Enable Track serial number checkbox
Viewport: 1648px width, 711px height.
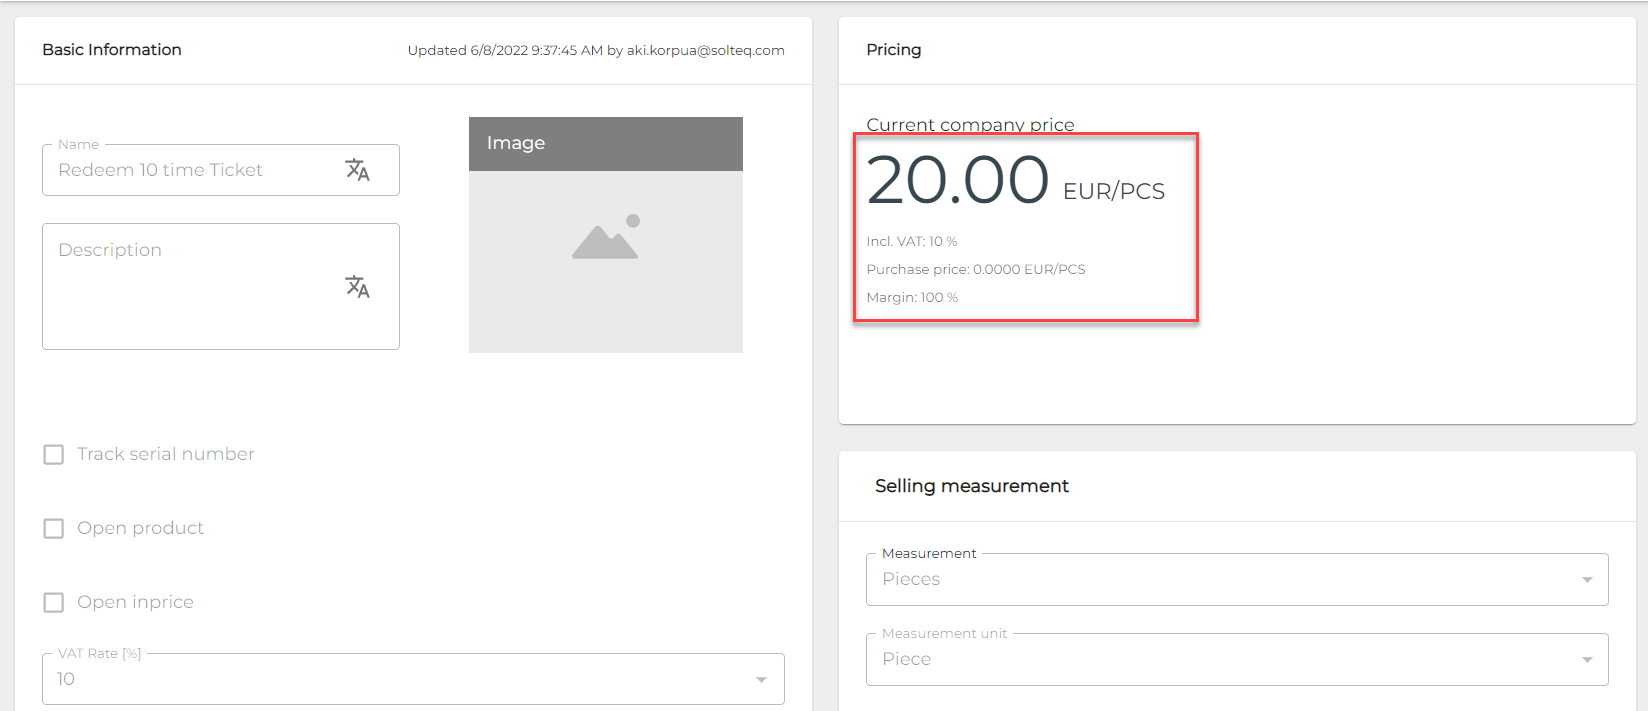tap(54, 455)
